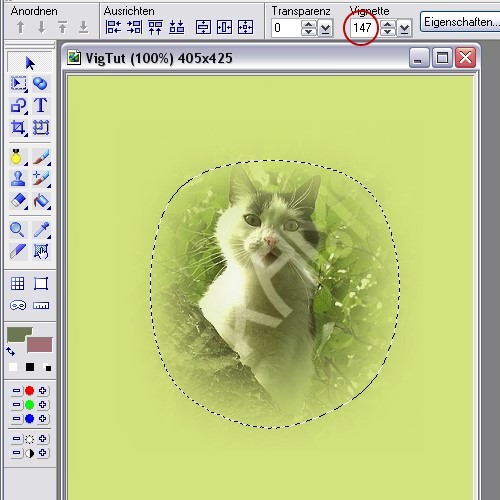Choose the Crop tool

click(x=18, y=128)
